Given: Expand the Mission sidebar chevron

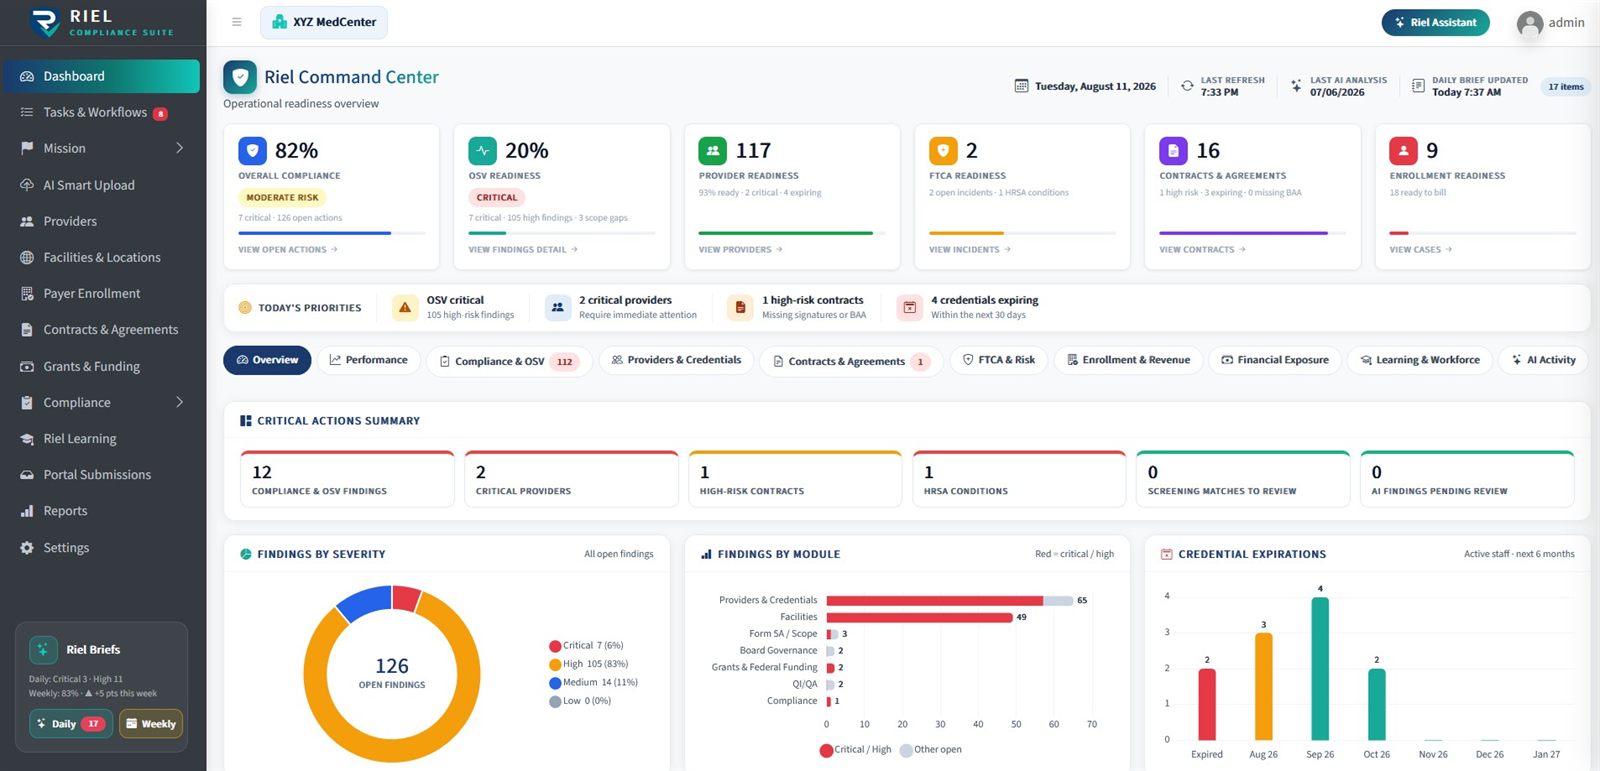Looking at the screenshot, I should pyautogui.click(x=180, y=148).
